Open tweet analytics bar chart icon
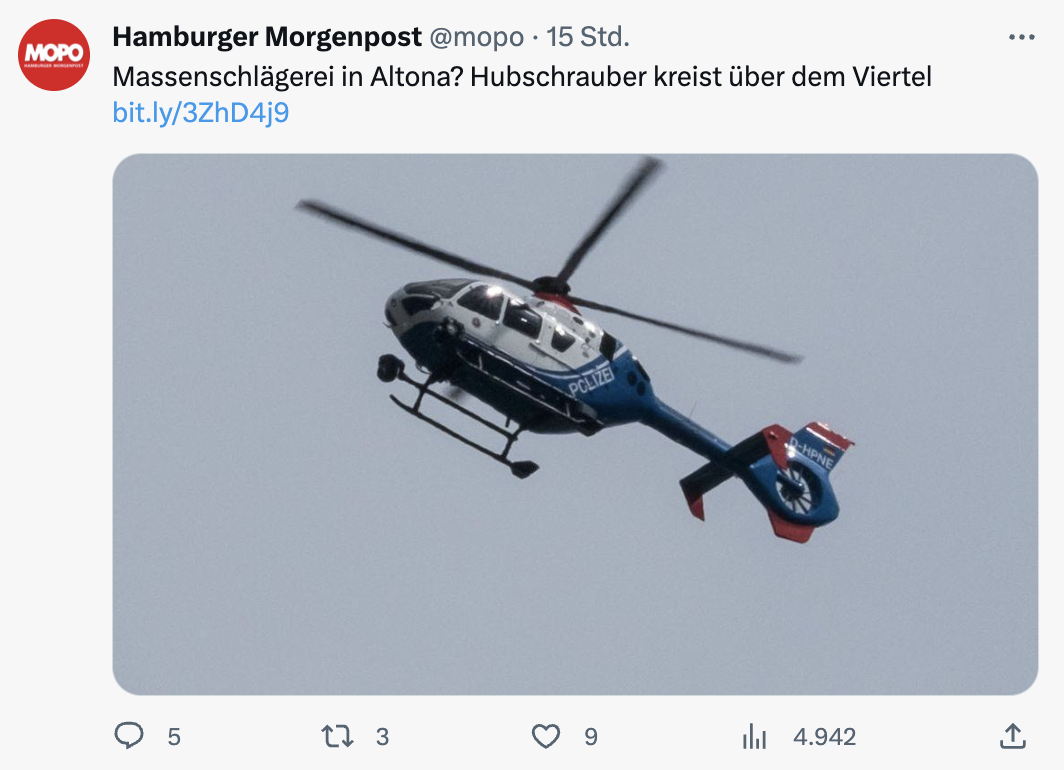The height and width of the screenshot is (770, 1064). point(754,736)
